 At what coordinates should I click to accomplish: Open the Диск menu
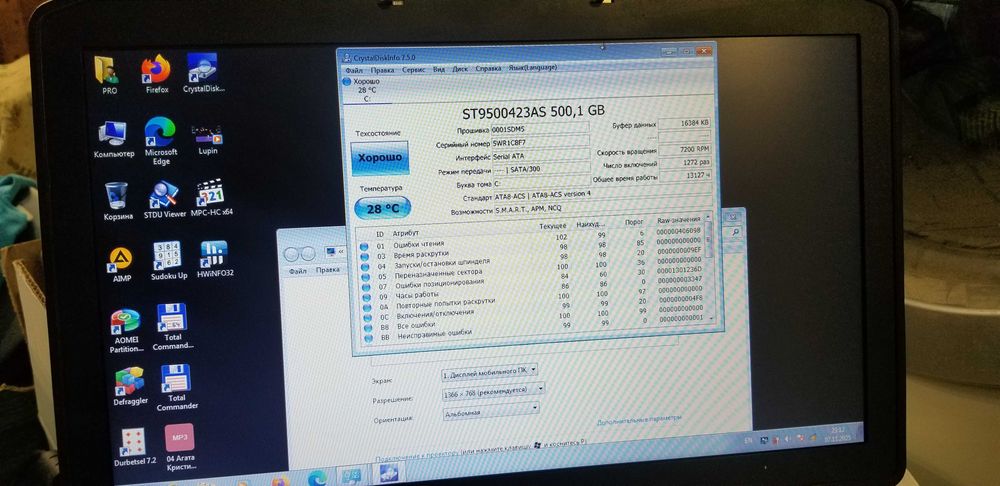[460, 68]
